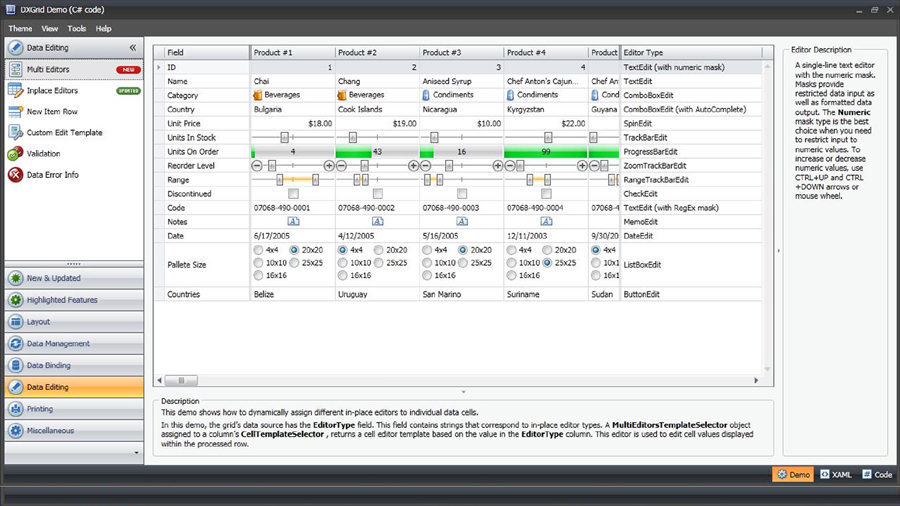Viewport: 900px width, 506px height.
Task: Click plus zoom button in Product #1 Reorder Level
Action: click(329, 166)
